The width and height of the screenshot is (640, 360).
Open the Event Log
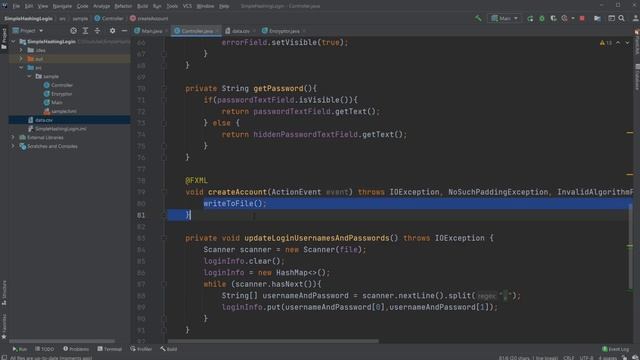click(x=616, y=349)
